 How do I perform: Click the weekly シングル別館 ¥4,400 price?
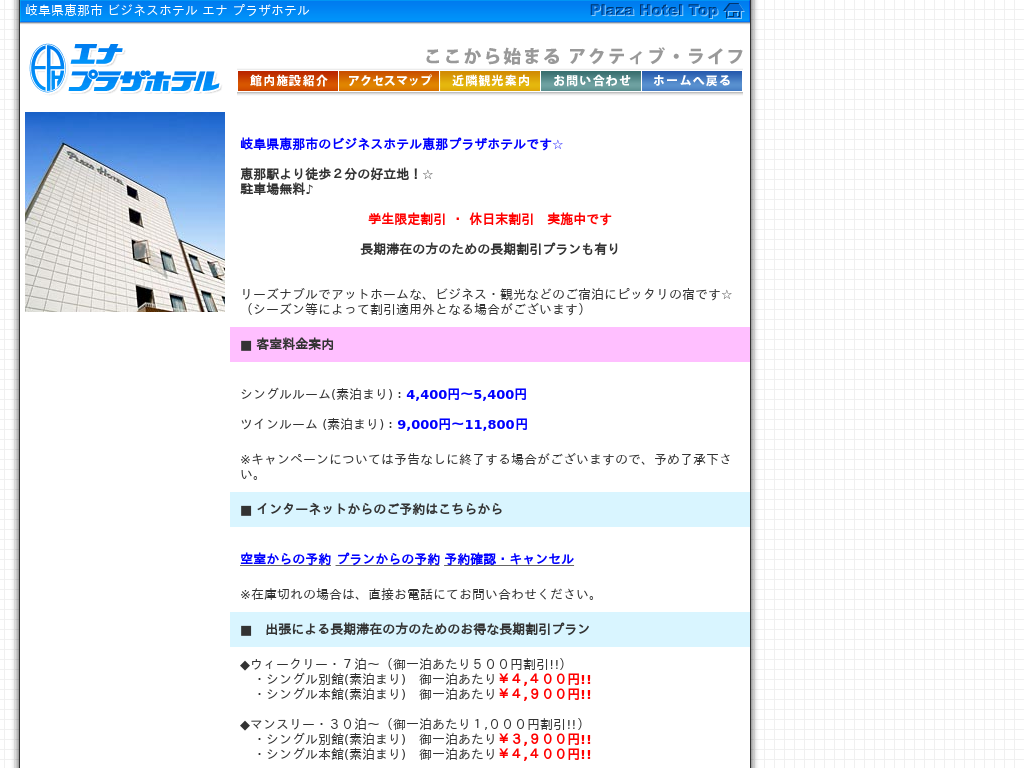[x=545, y=680]
